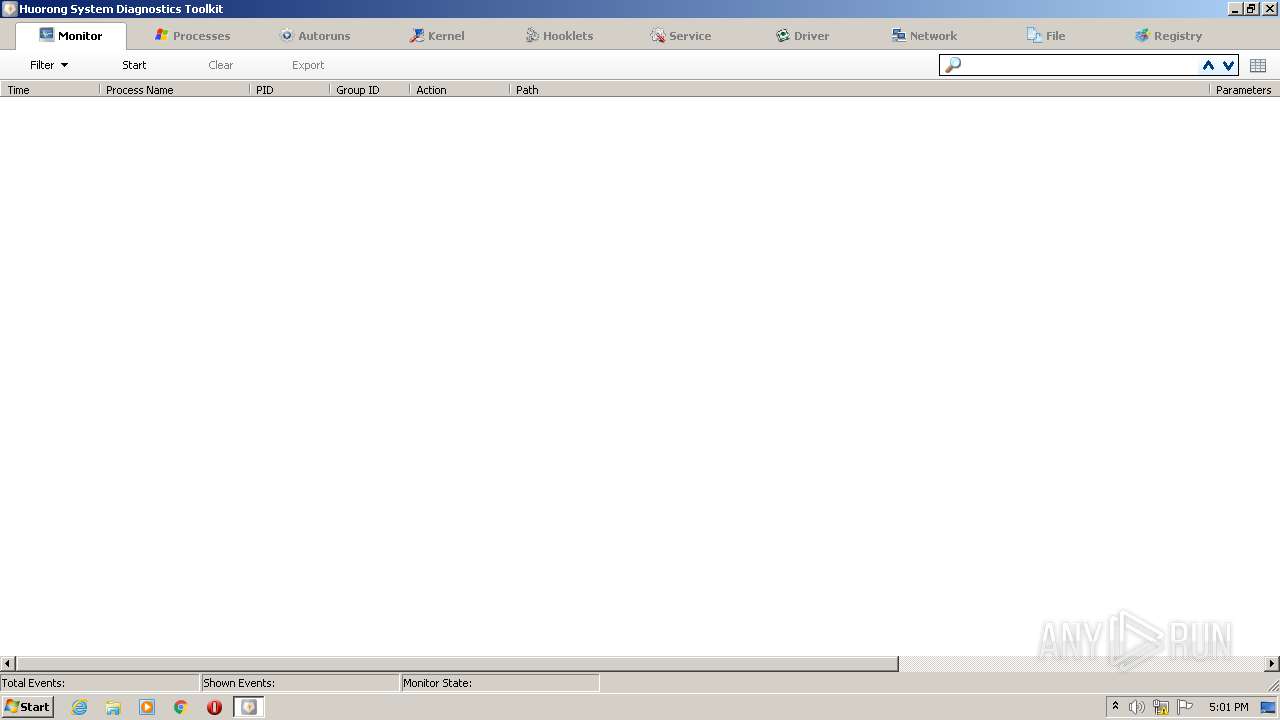Image resolution: width=1280 pixels, height=720 pixels.
Task: Click the taskbar clock 5:01 PM
Action: pyautogui.click(x=1228, y=707)
